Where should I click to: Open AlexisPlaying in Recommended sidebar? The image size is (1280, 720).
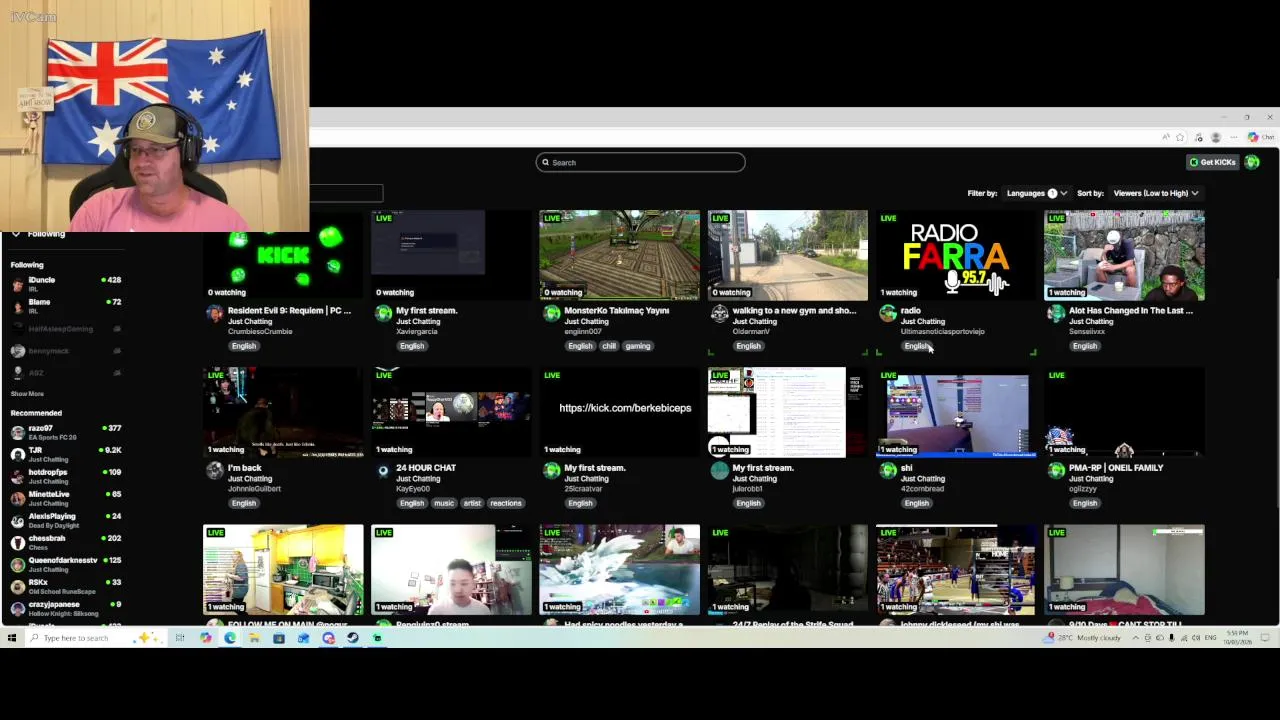tap(65, 520)
